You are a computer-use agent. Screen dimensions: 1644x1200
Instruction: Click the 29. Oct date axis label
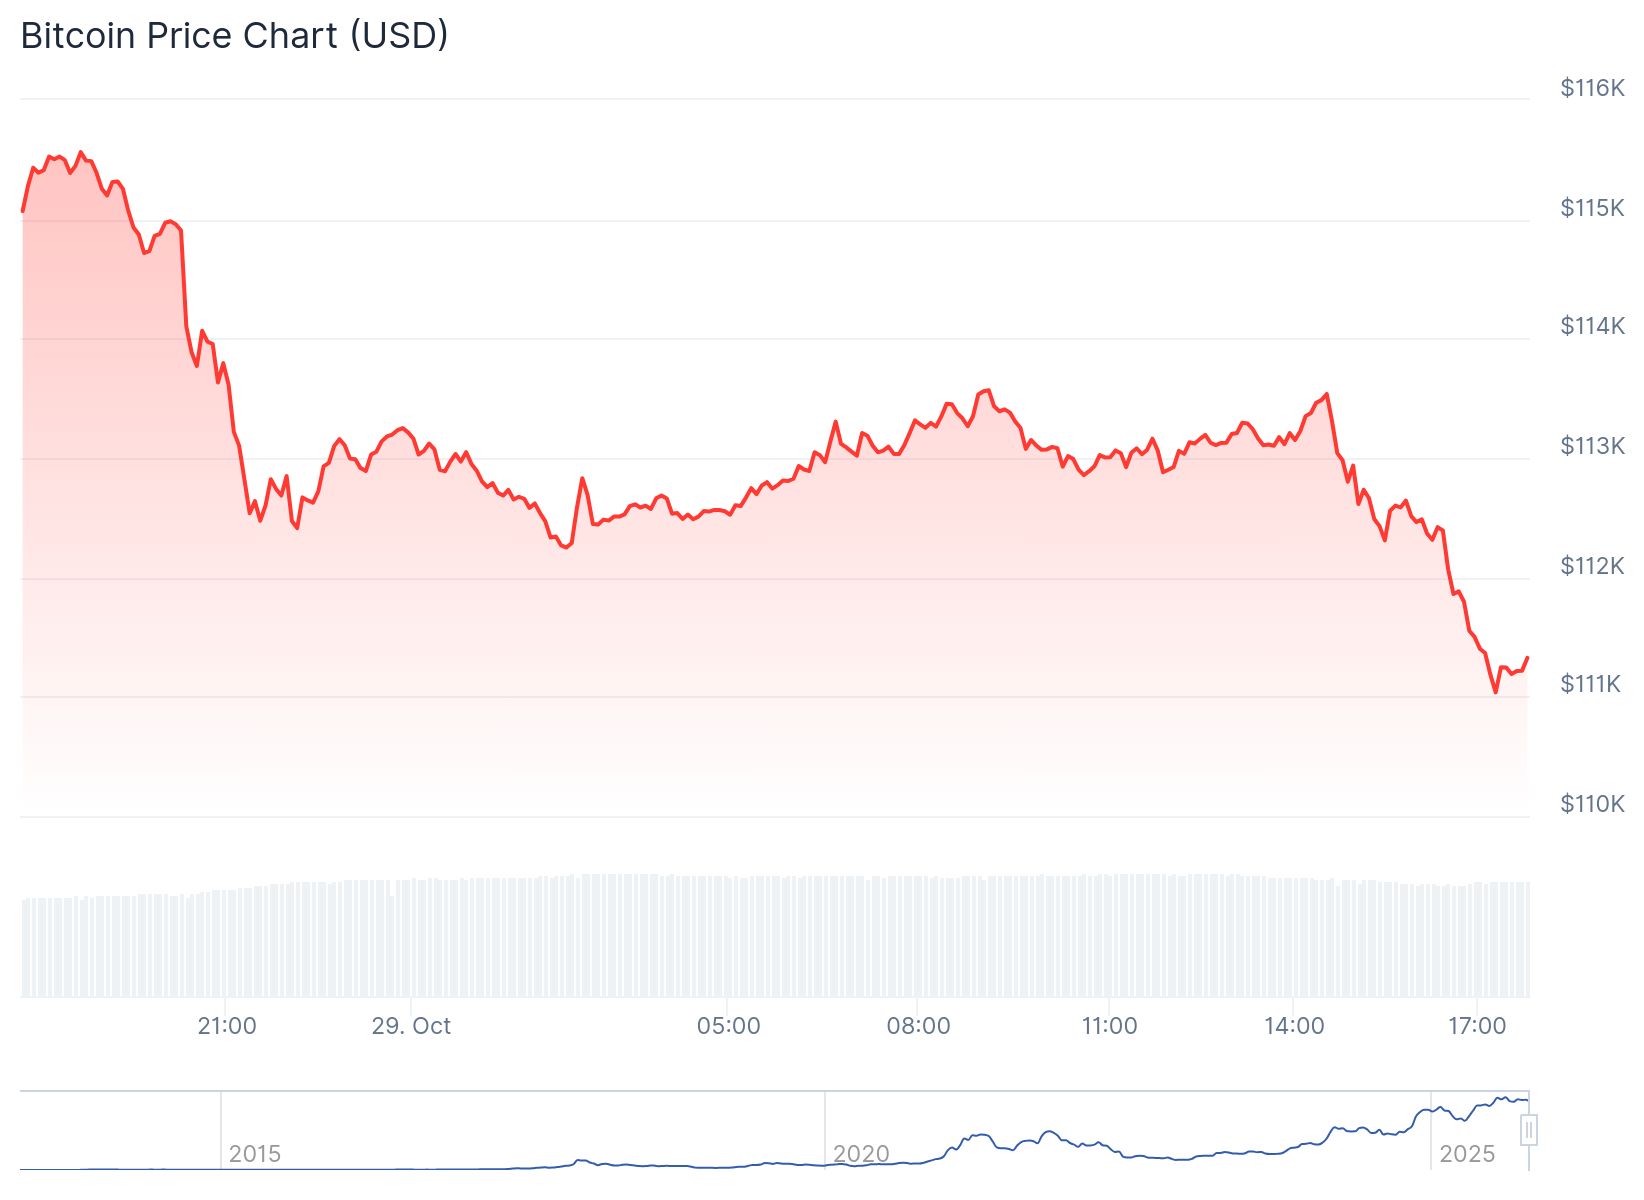tap(411, 1026)
